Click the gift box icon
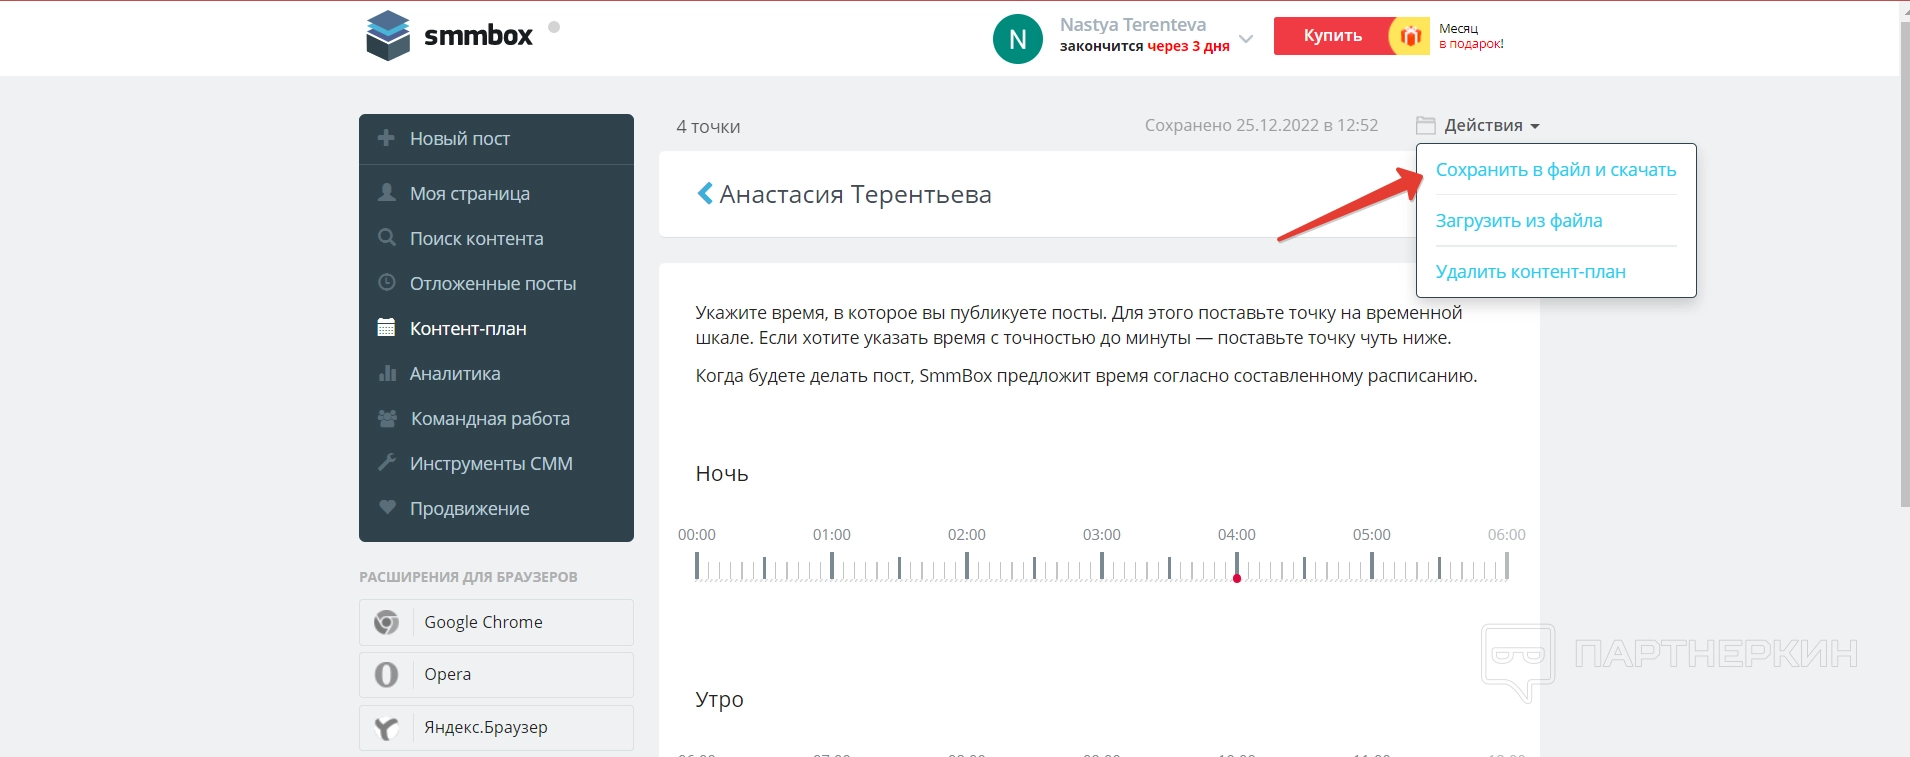The height and width of the screenshot is (757, 1910). (x=1410, y=36)
